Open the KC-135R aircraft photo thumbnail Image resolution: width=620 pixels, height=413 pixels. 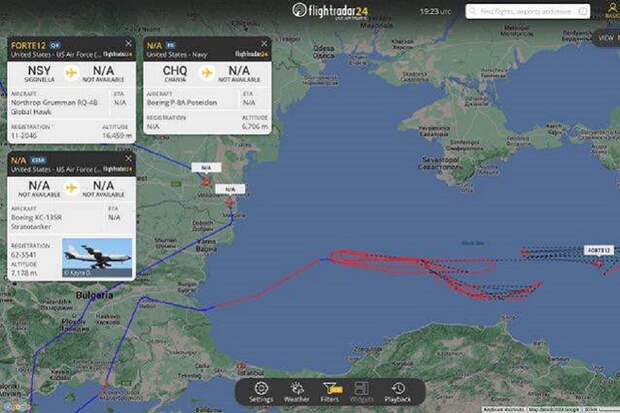point(97,258)
